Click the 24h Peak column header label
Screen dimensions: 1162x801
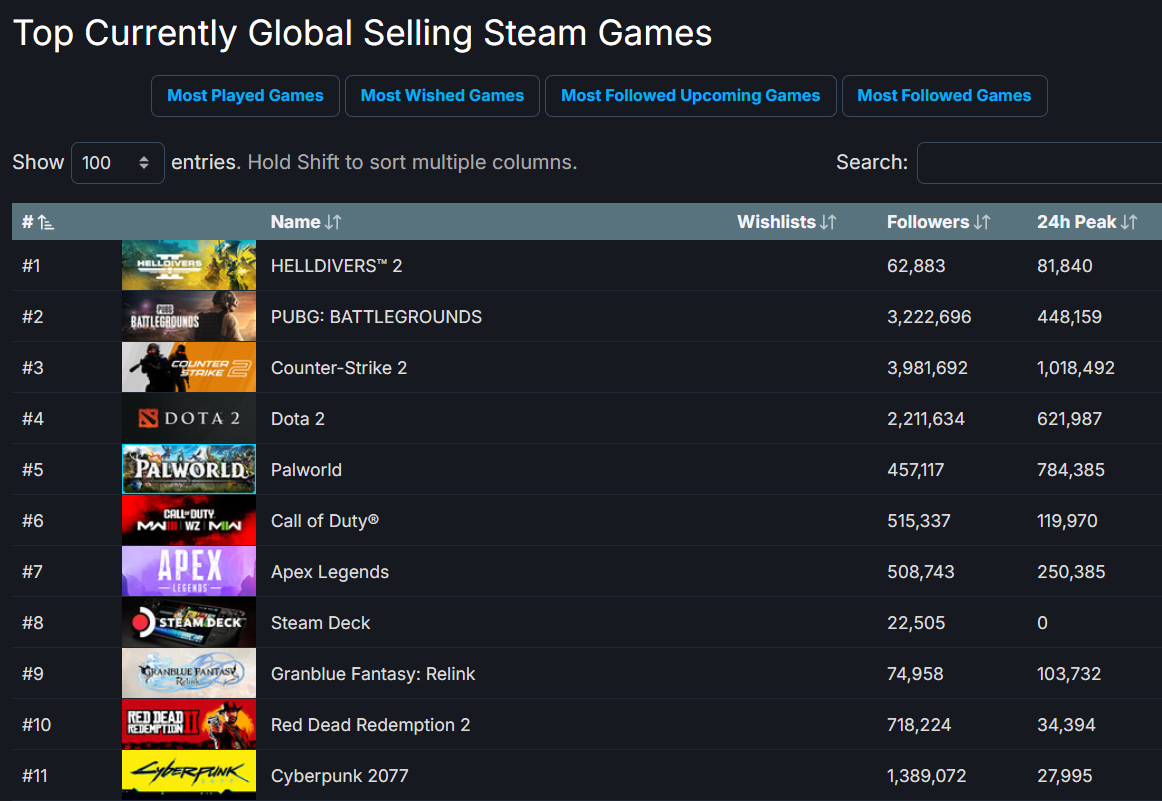point(1077,222)
